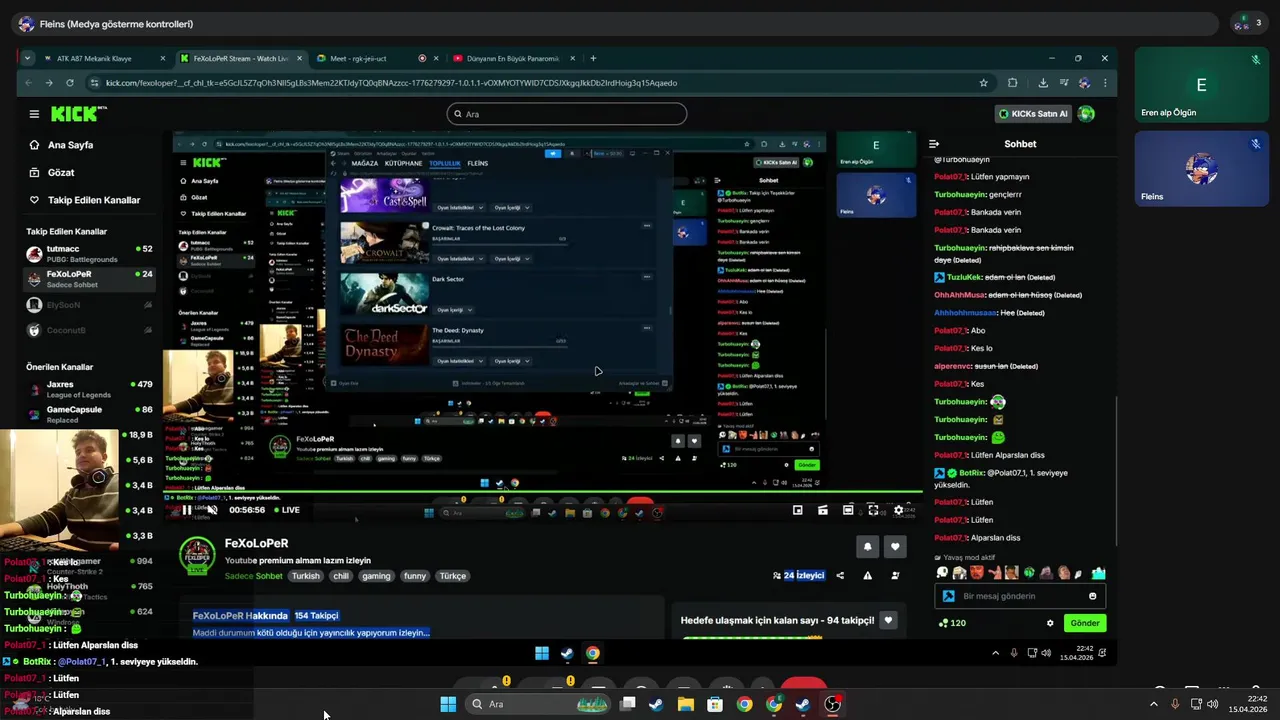Report the stream with warning icon
The width and height of the screenshot is (1280, 720).
(x=867, y=576)
